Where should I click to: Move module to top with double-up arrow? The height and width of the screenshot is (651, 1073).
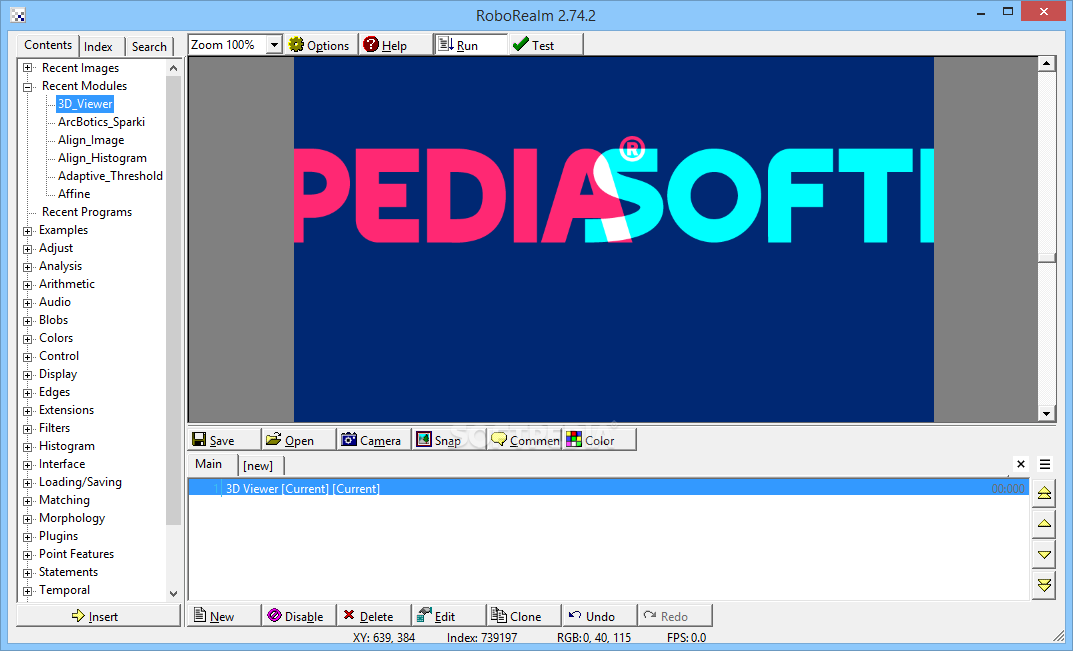1044,493
